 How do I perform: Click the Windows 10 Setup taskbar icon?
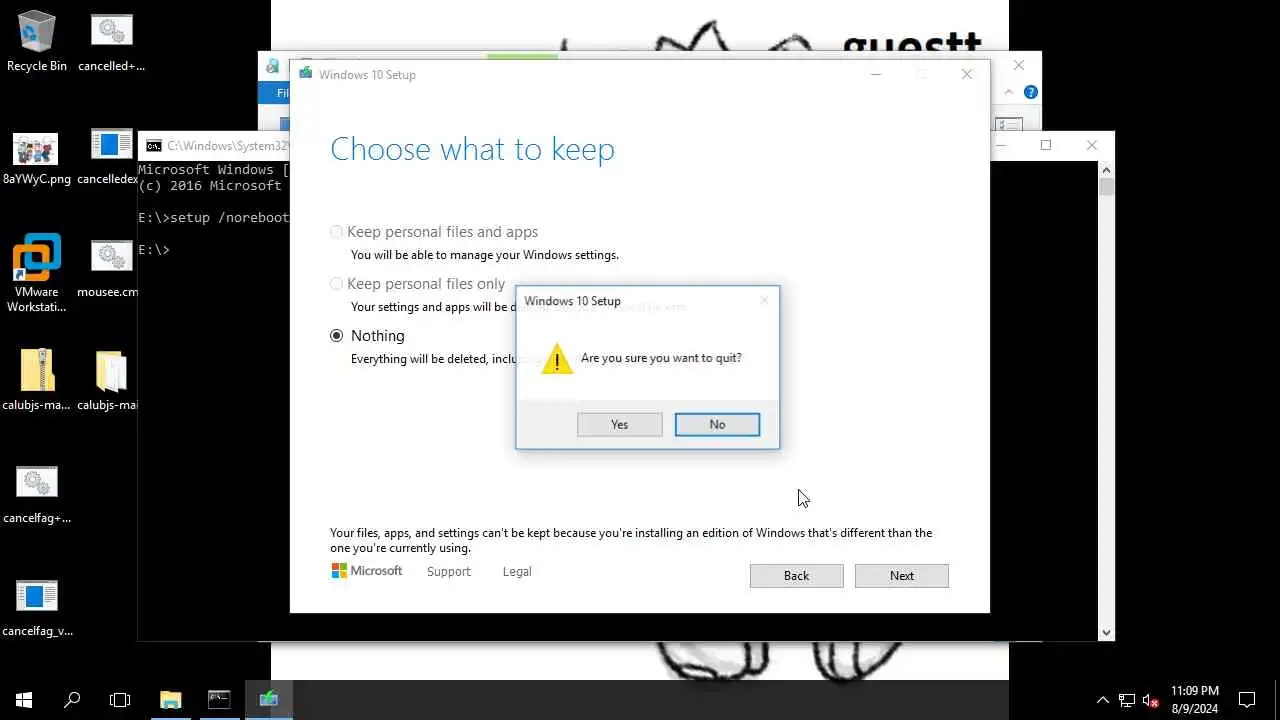[x=268, y=700]
